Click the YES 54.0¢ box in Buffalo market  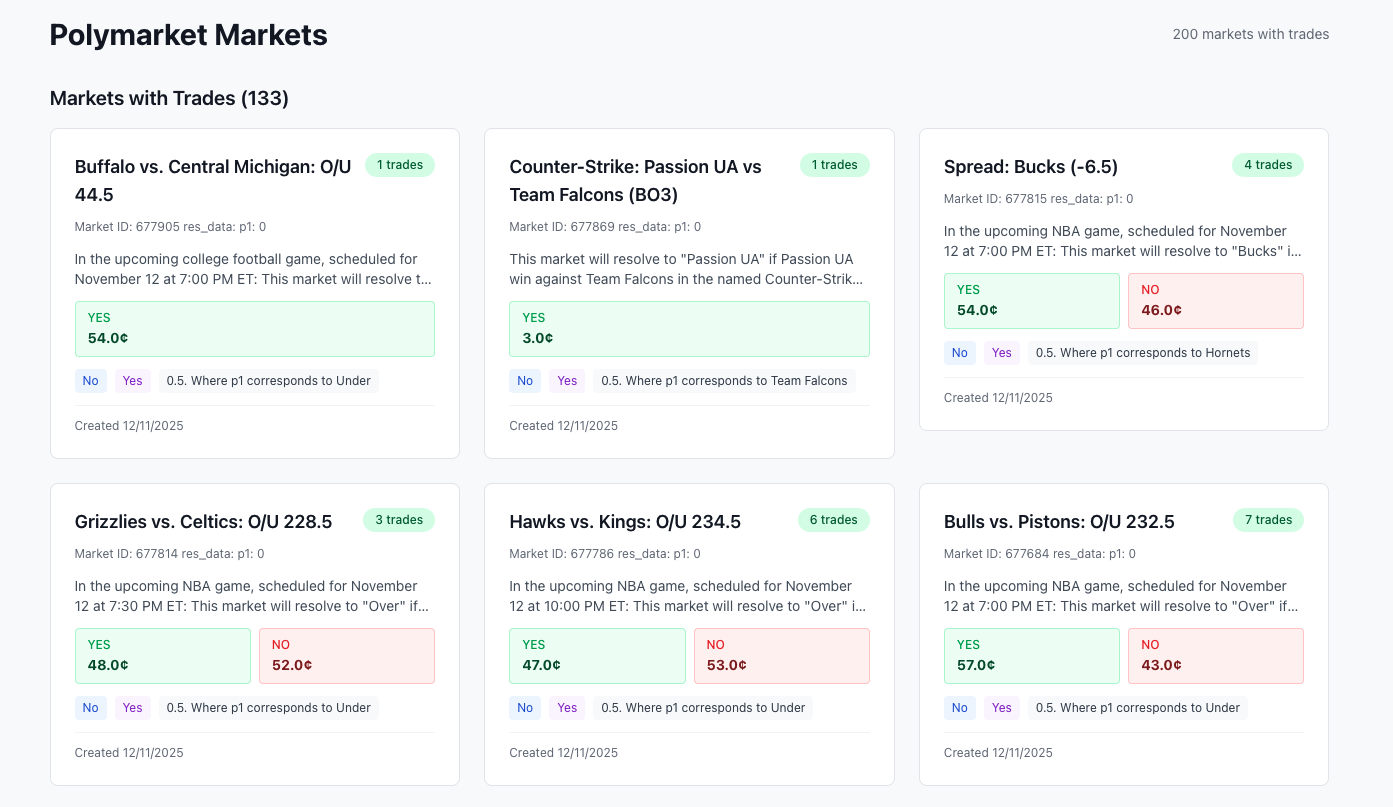click(x=254, y=329)
